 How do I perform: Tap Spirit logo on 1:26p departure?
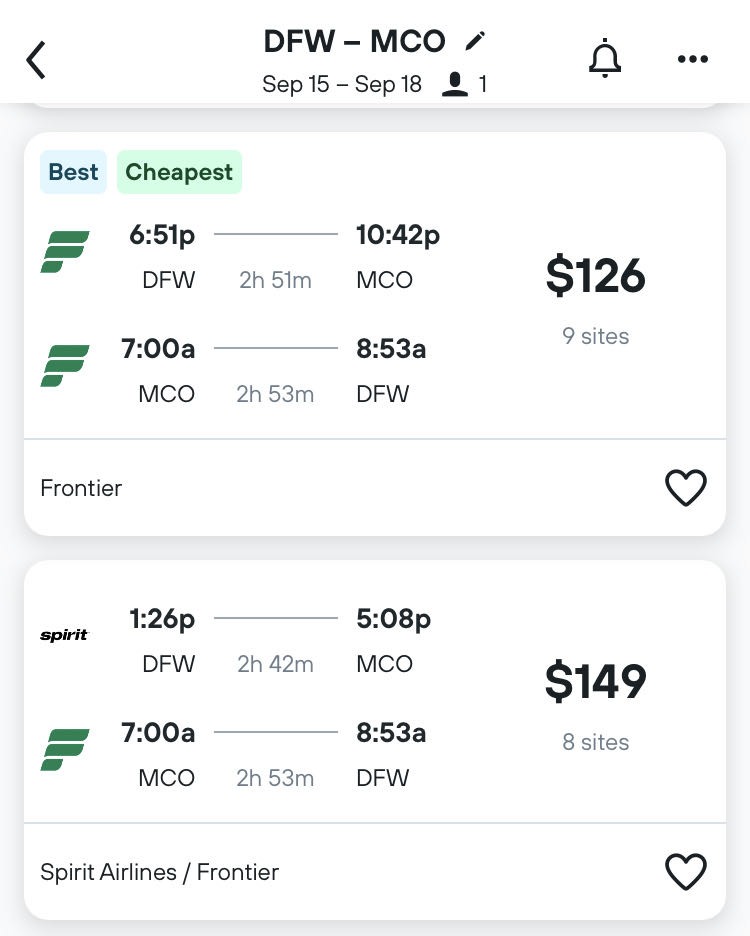pos(64,635)
